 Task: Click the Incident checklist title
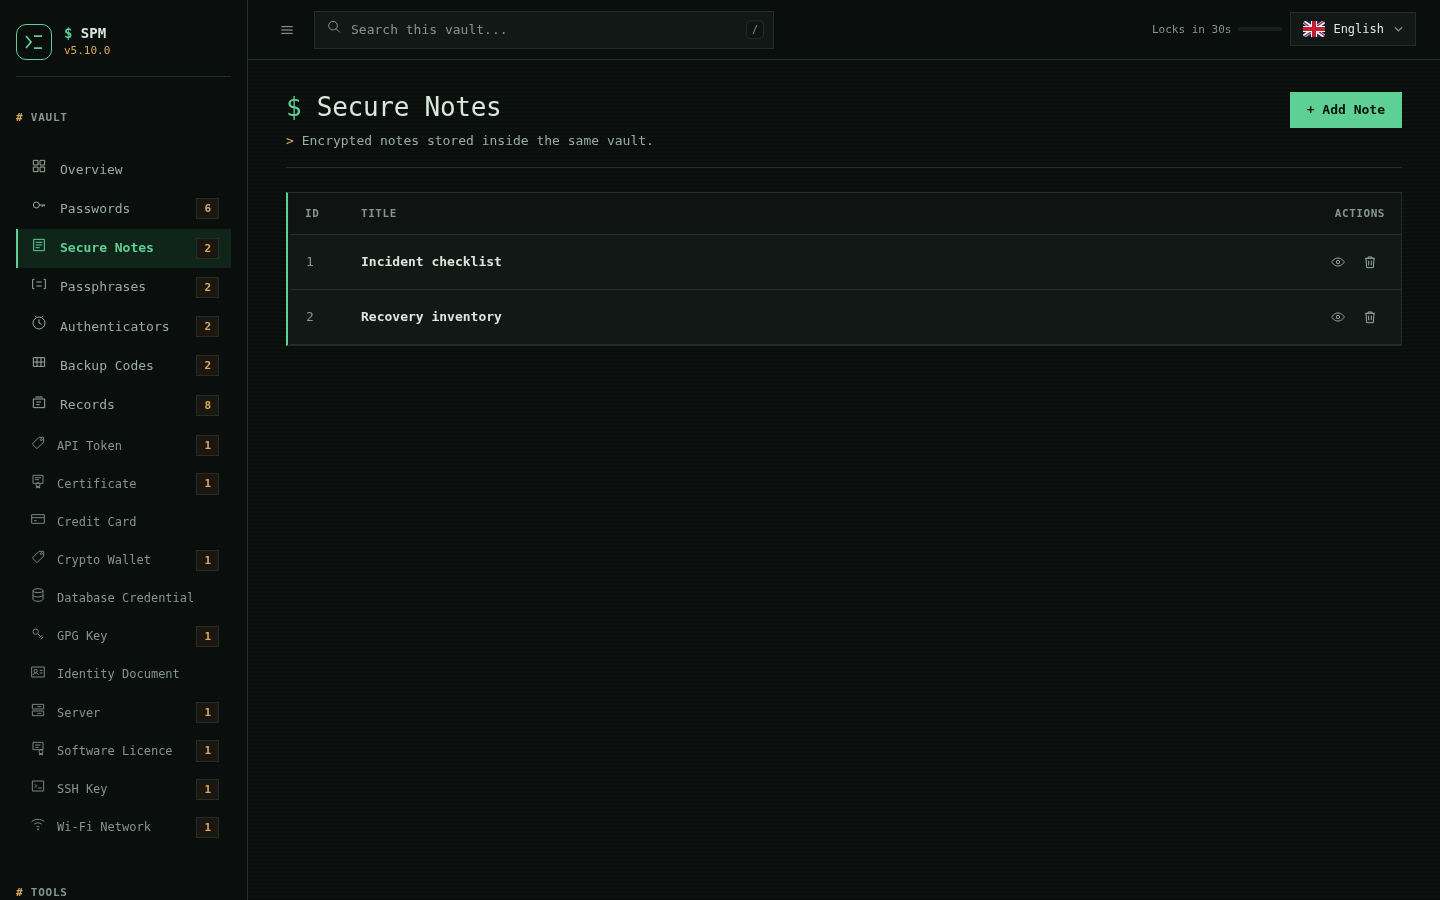pyautogui.click(x=431, y=262)
